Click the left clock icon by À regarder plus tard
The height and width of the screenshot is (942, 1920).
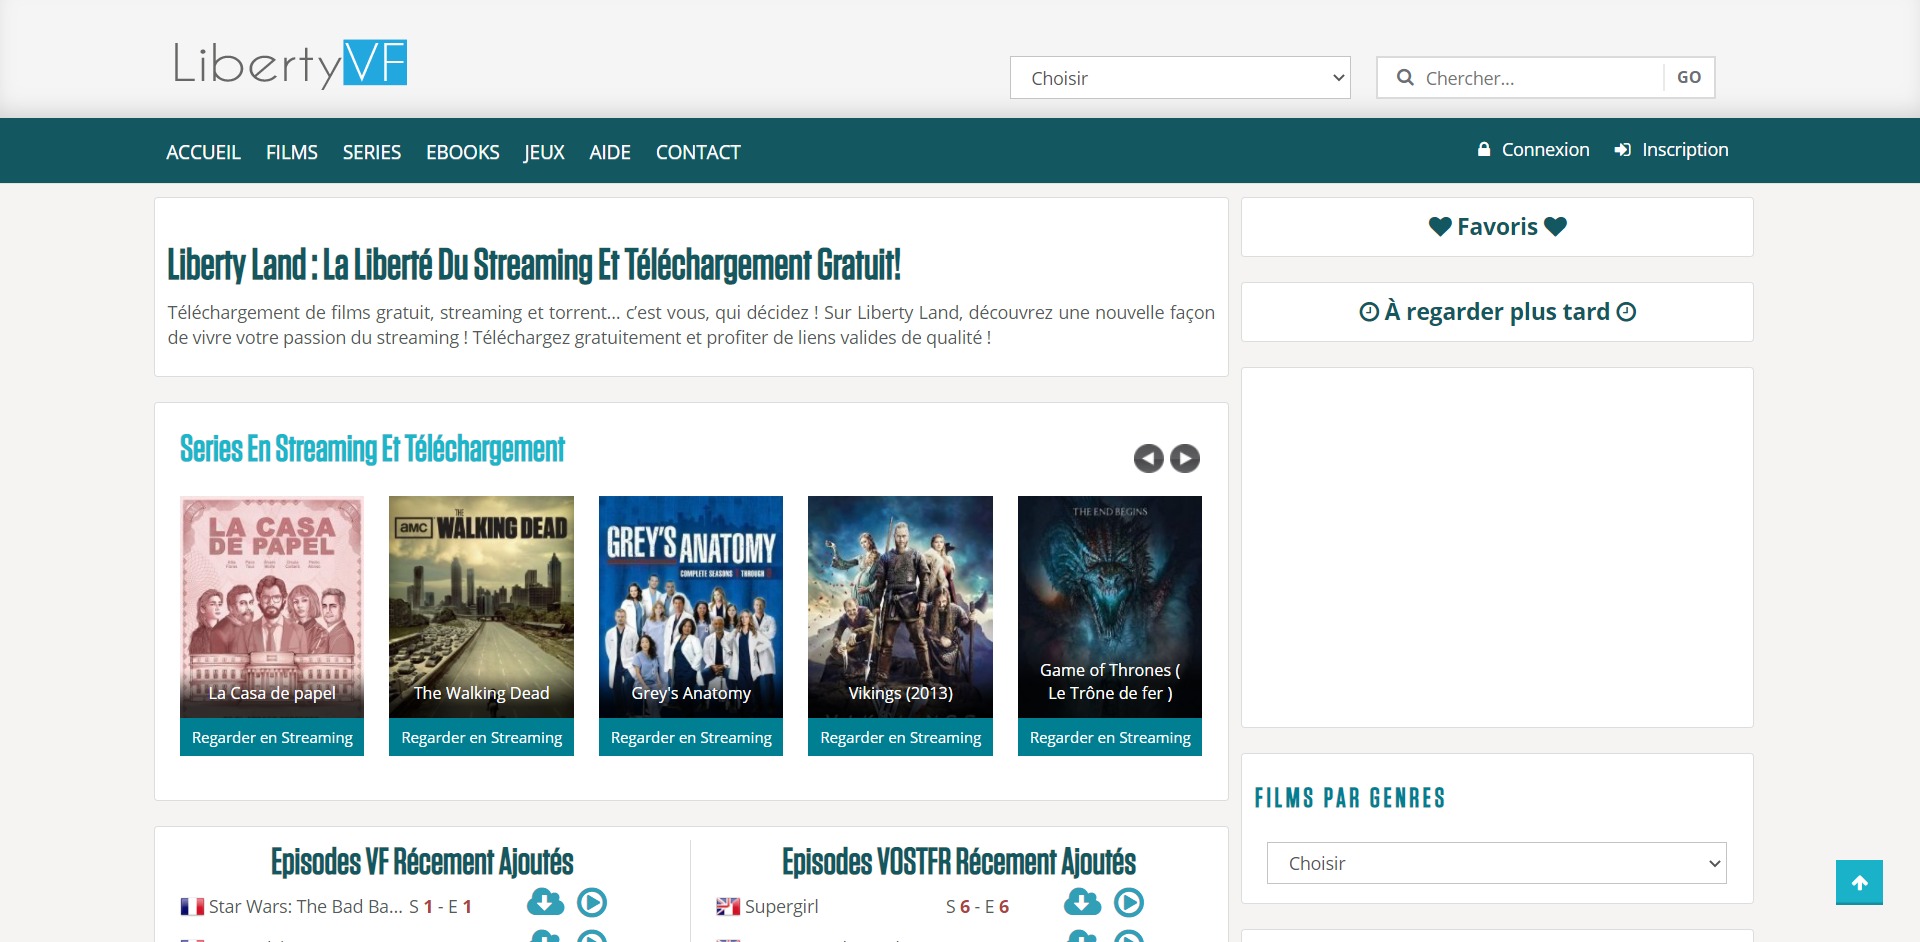click(x=1369, y=312)
